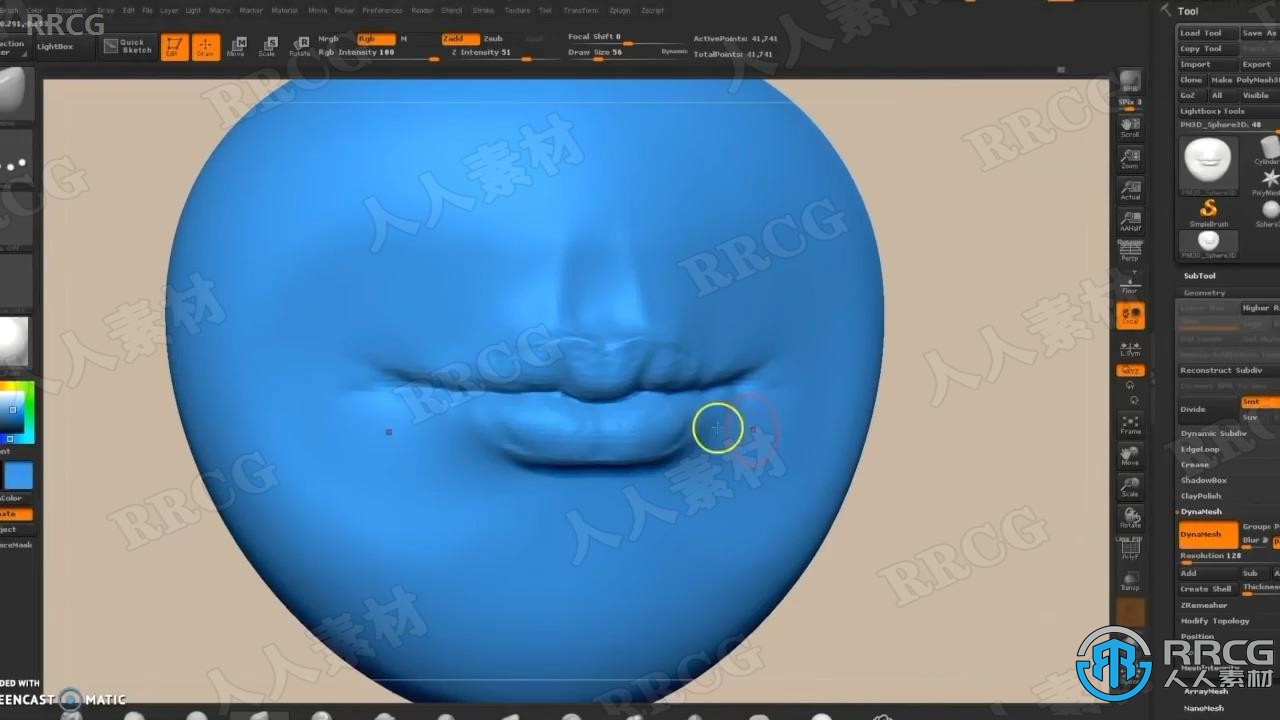Open the Preferences menu
This screenshot has width=1280, height=720.
coord(381,10)
